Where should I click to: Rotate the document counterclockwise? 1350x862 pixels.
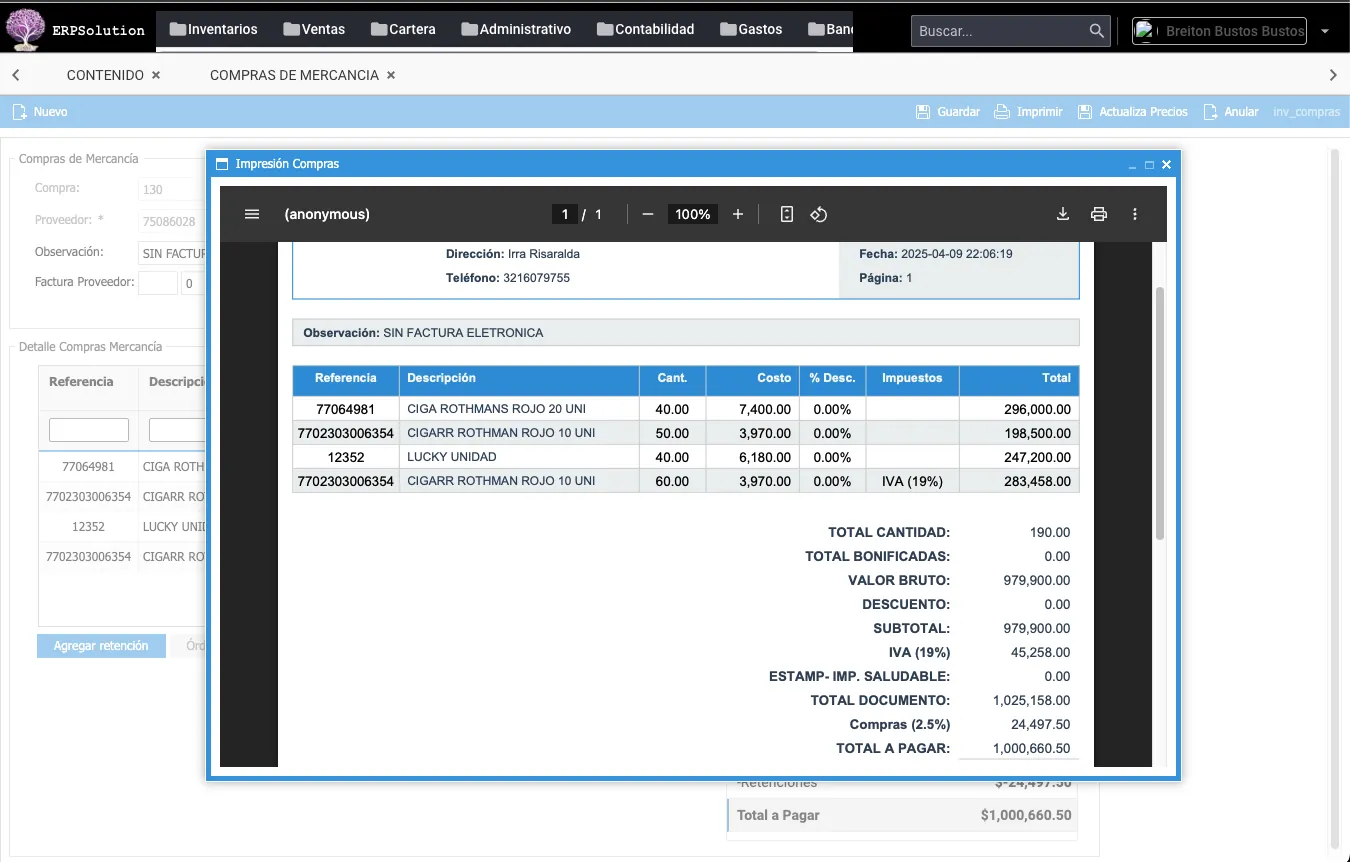tap(819, 214)
